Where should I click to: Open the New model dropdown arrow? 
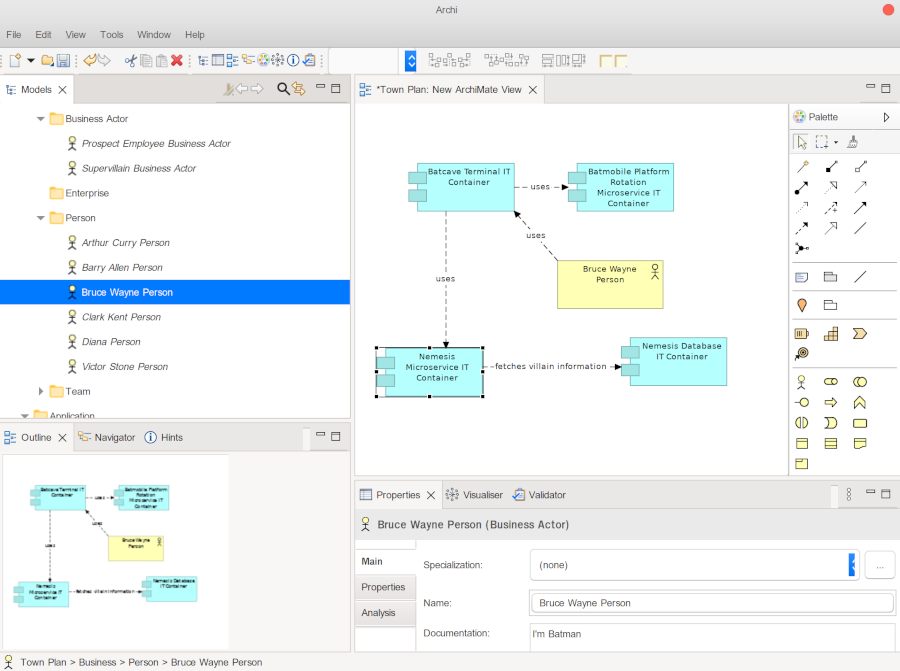coord(31,60)
